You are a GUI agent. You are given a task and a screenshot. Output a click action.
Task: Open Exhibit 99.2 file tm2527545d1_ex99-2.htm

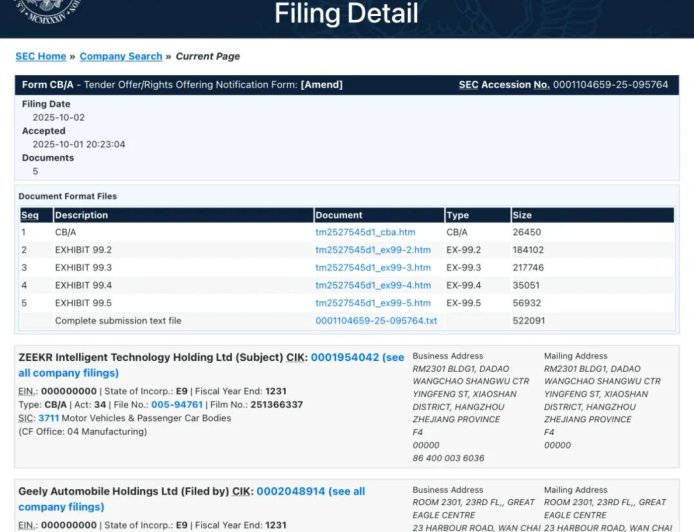[373, 250]
